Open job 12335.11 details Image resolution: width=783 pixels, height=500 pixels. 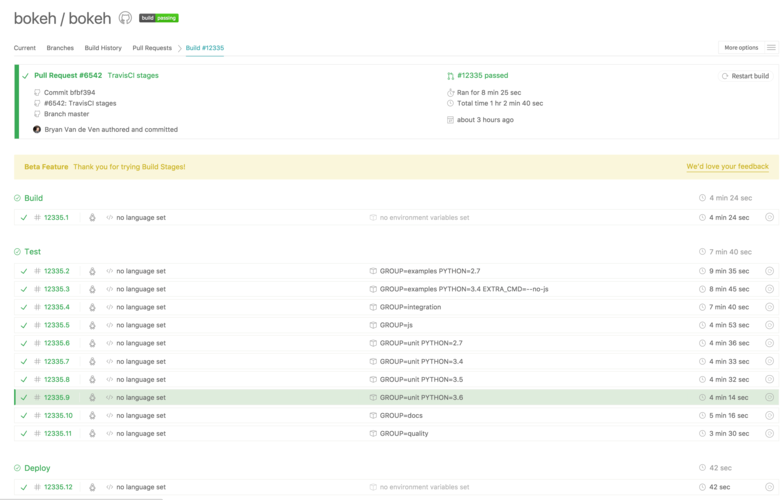click(58, 433)
